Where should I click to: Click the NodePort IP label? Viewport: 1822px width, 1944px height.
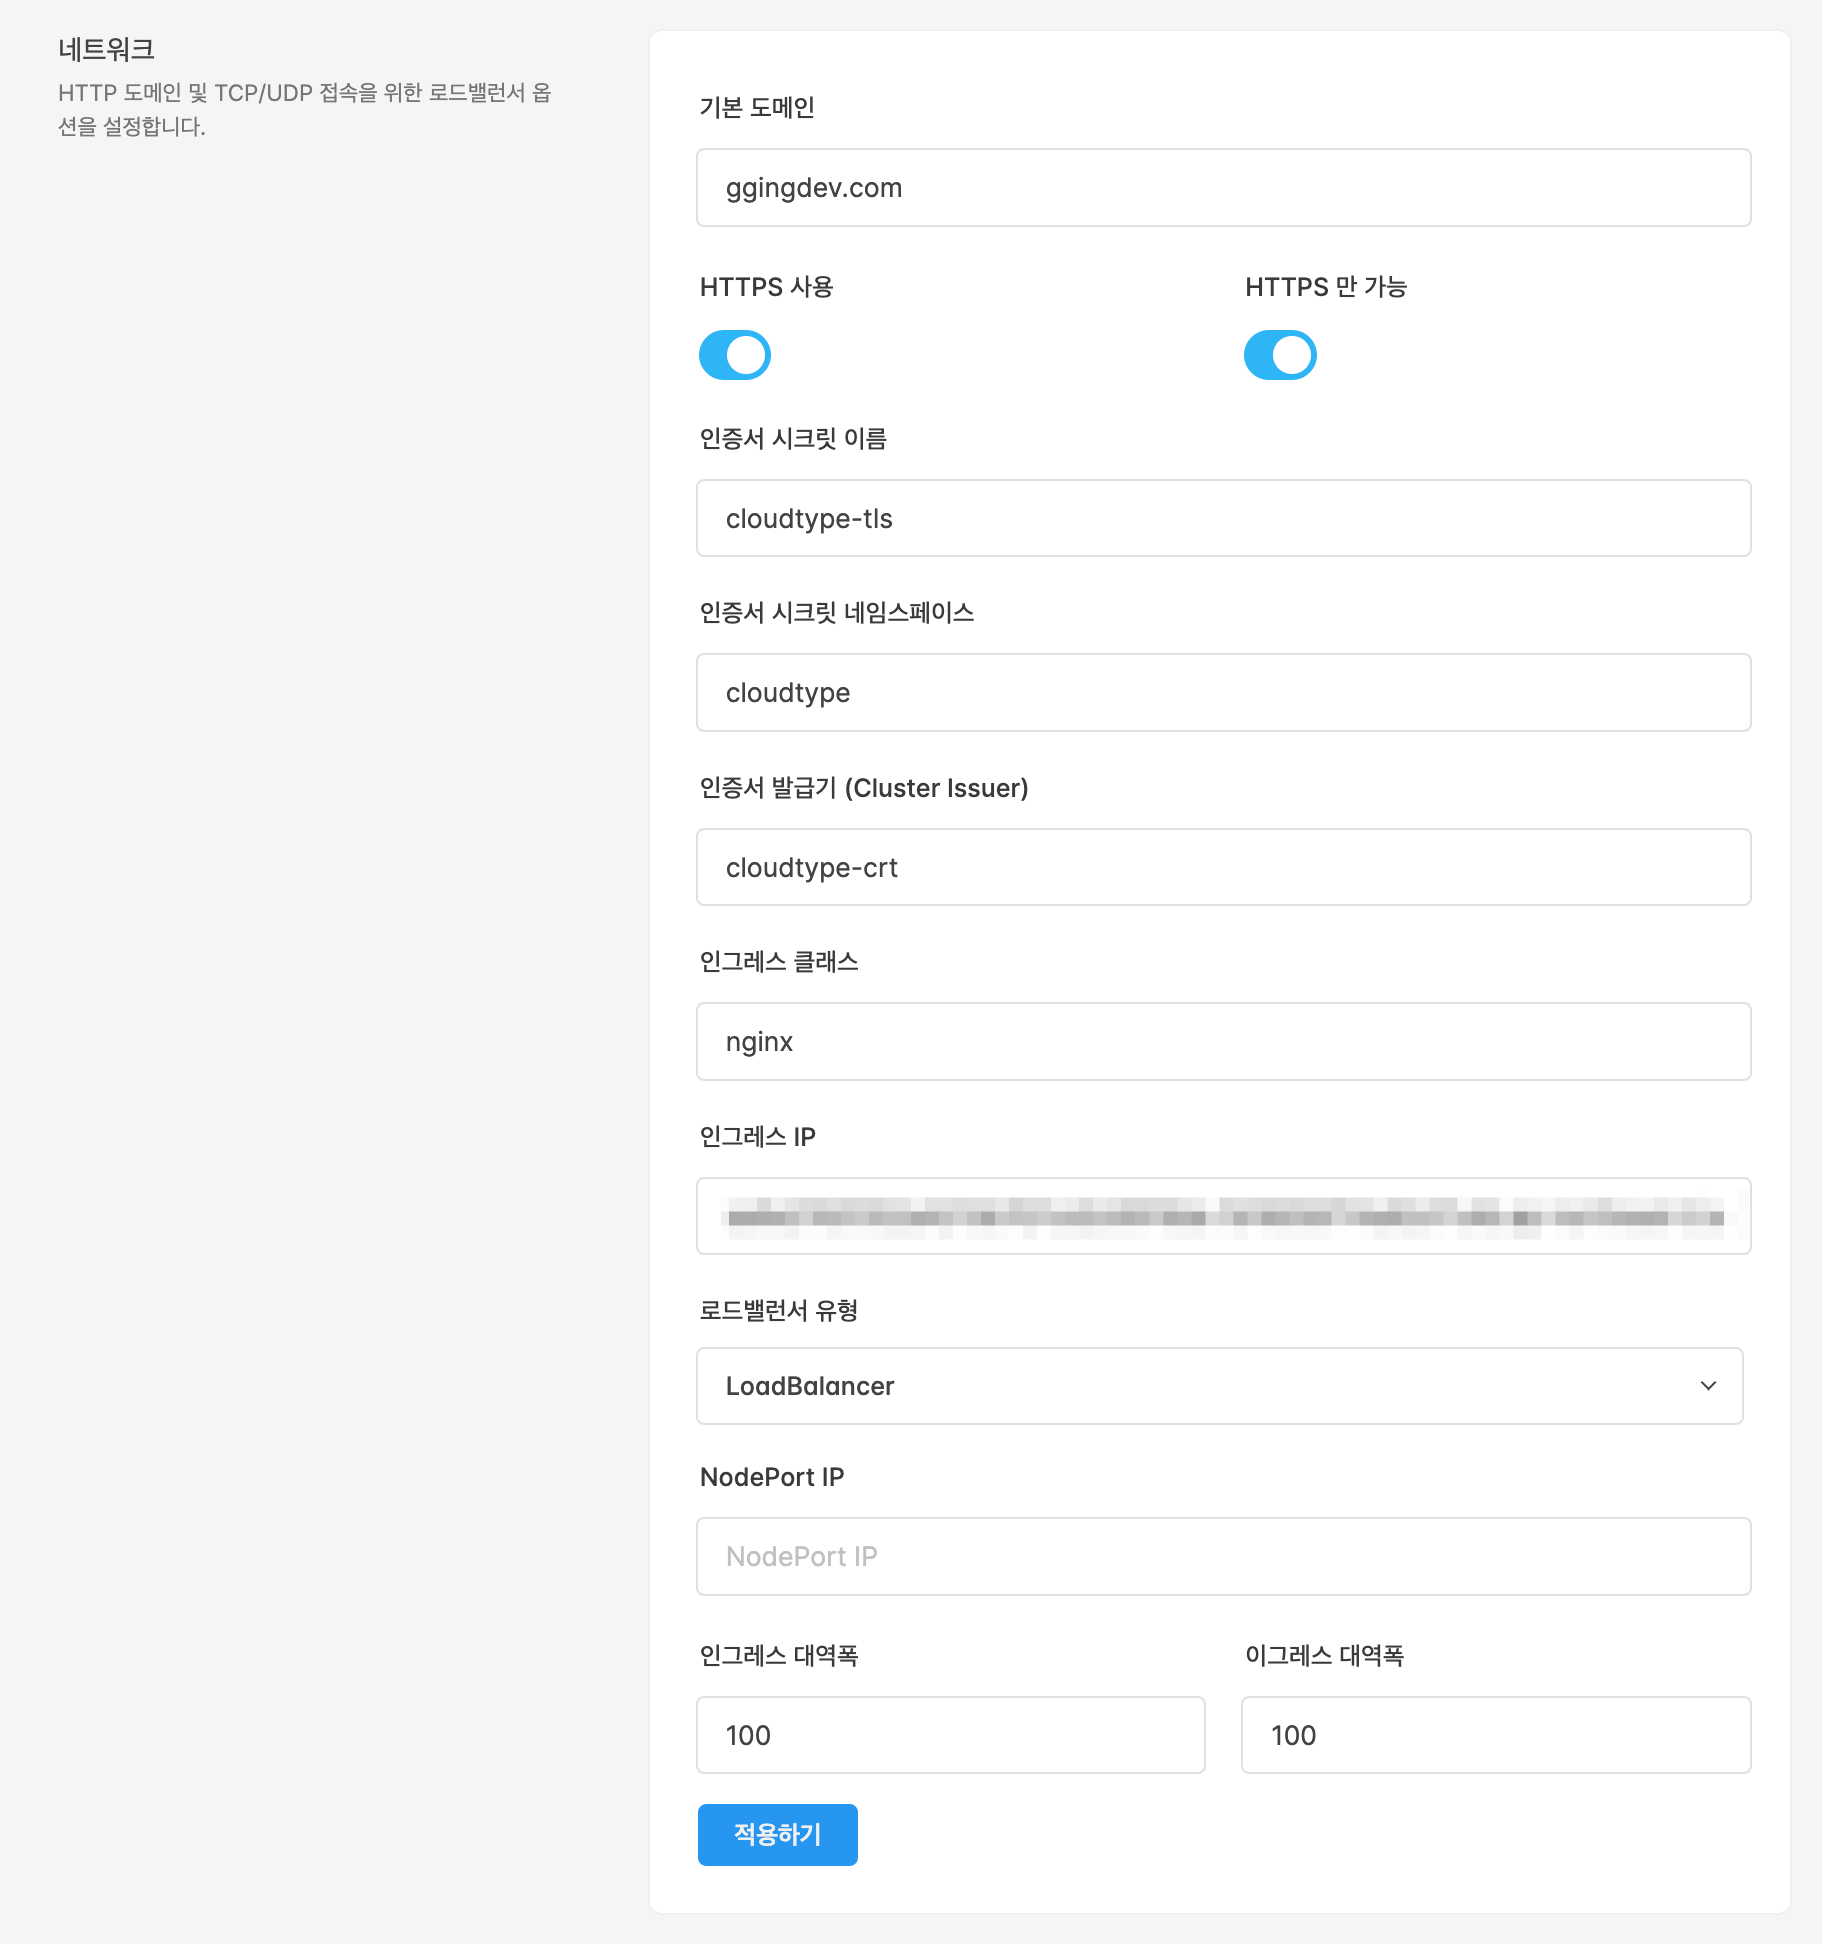(771, 1477)
